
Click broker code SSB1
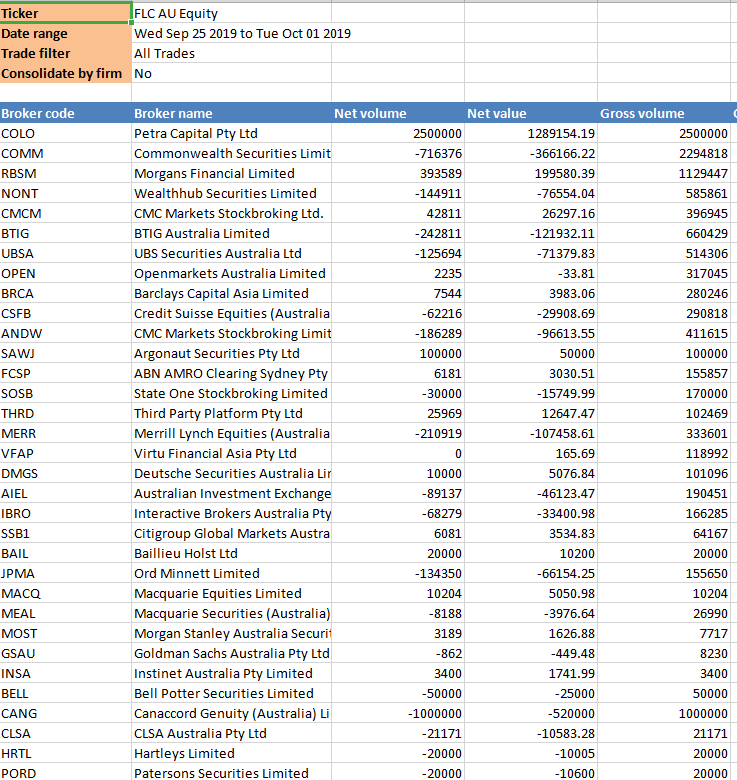click(66, 533)
